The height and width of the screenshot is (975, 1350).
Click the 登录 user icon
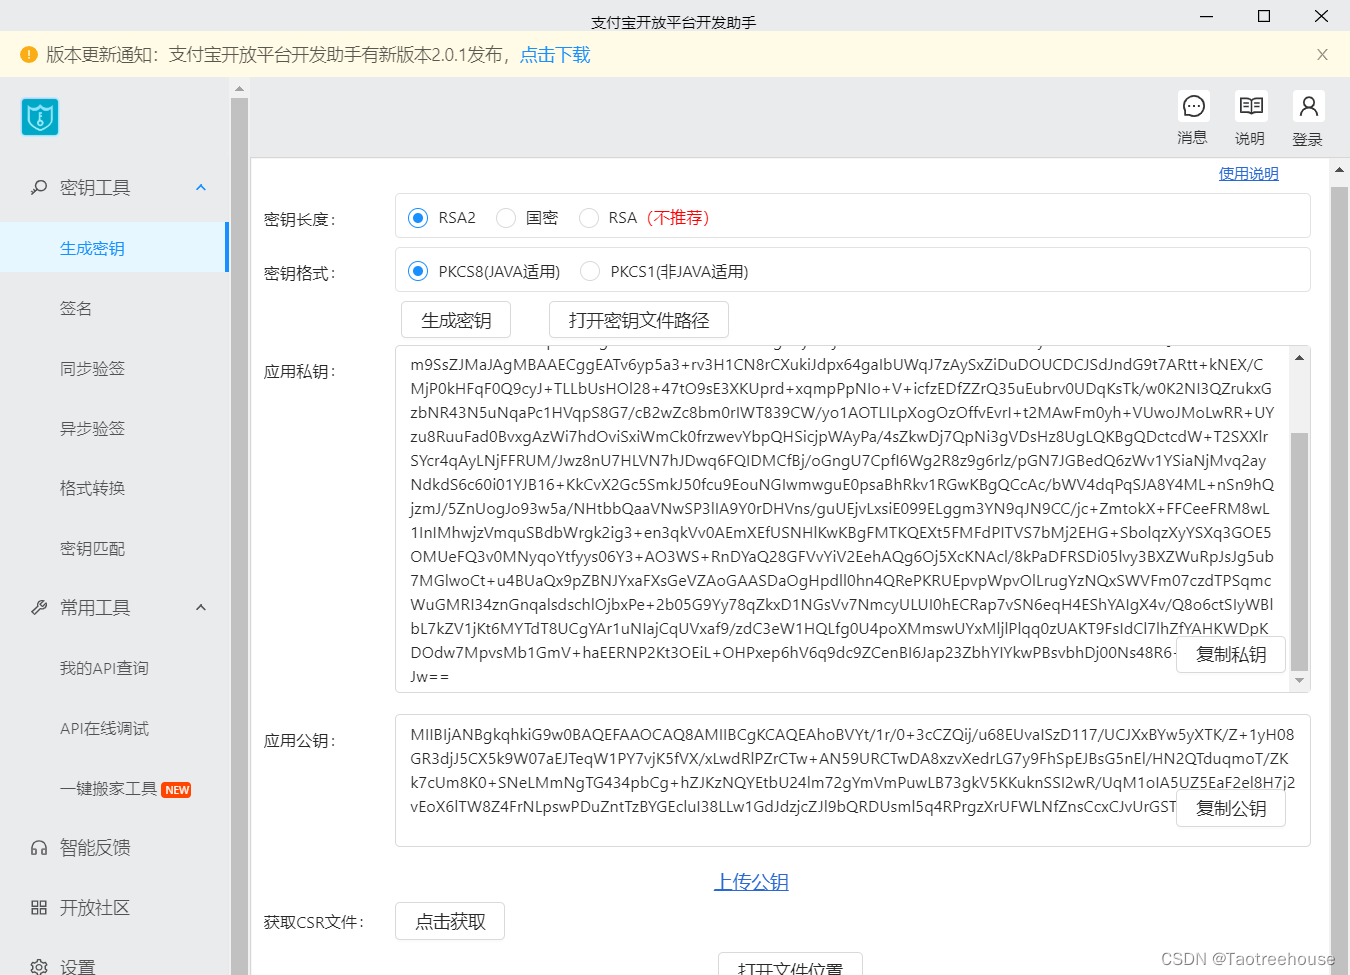tap(1308, 106)
